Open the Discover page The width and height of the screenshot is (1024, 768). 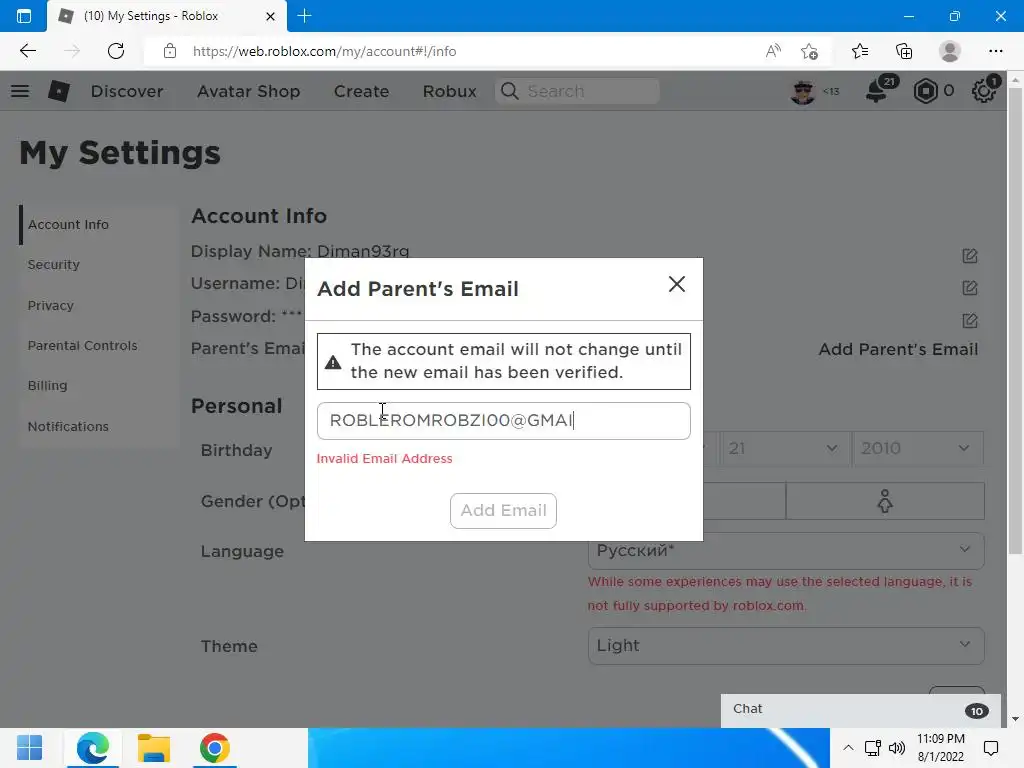point(127,91)
